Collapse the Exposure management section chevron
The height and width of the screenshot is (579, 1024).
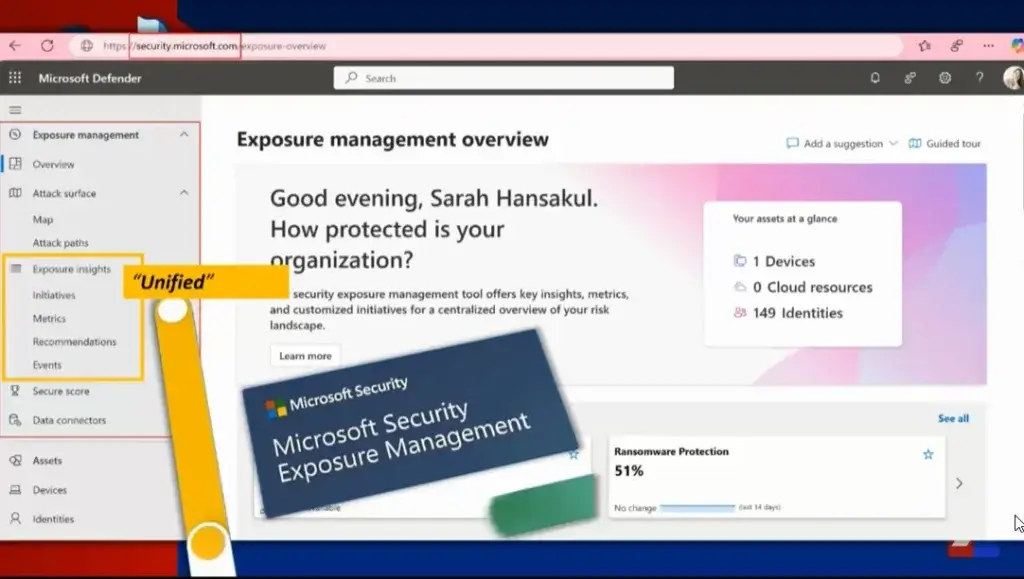[x=184, y=134]
